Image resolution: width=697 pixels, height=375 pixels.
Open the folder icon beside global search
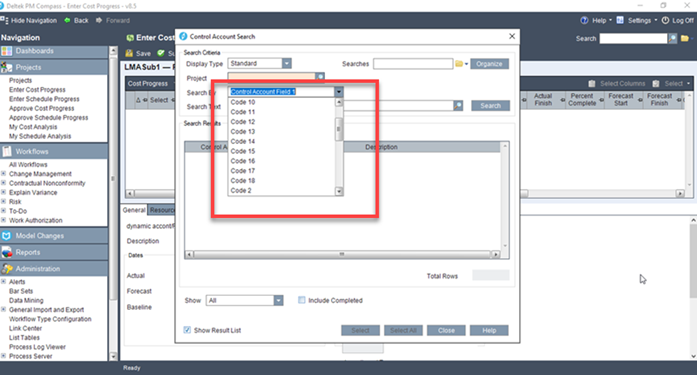685,39
